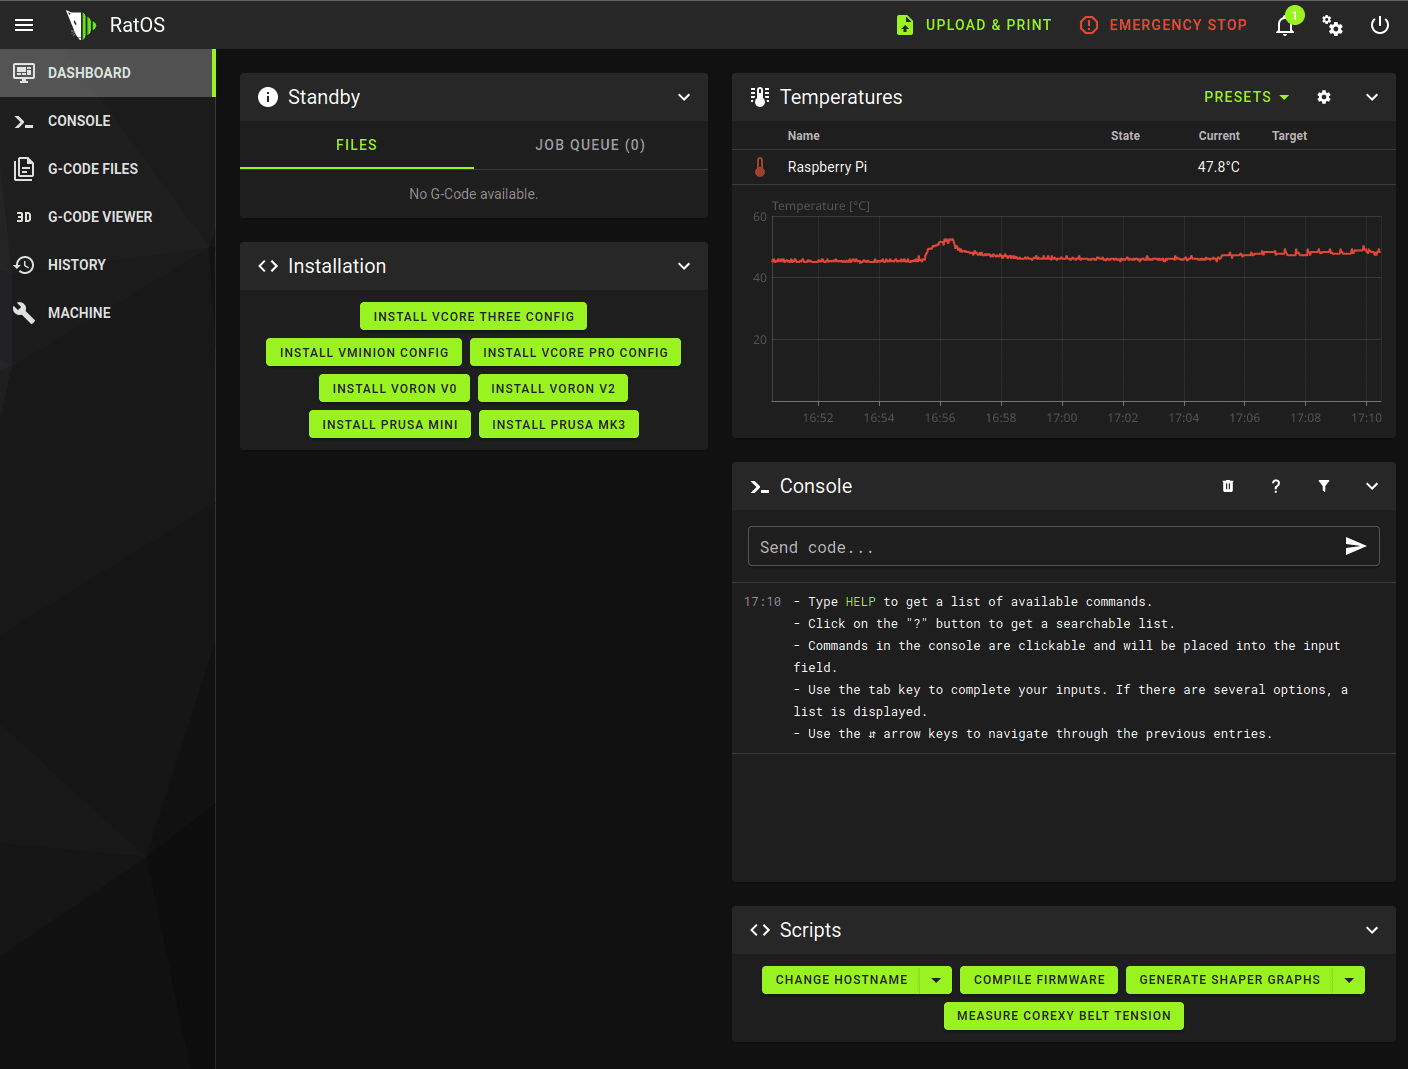Click Generate Shaper Graphs button
This screenshot has height=1069, width=1408.
(1229, 980)
